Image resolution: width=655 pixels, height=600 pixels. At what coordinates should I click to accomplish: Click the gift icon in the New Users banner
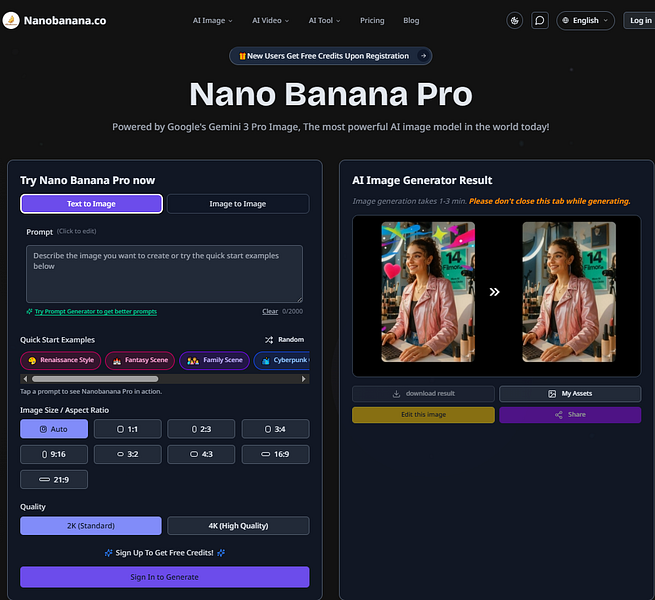tap(242, 56)
